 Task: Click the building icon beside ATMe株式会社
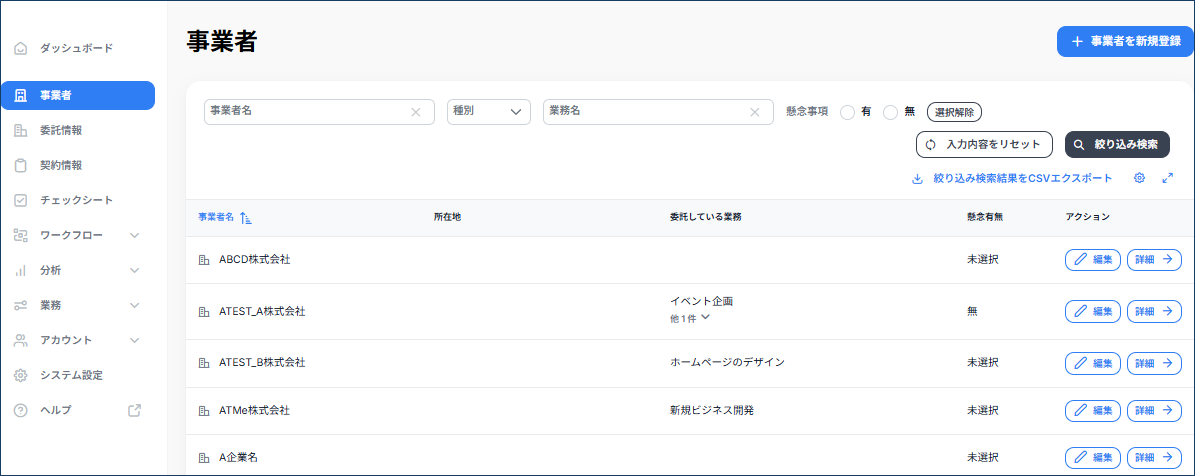pos(203,411)
